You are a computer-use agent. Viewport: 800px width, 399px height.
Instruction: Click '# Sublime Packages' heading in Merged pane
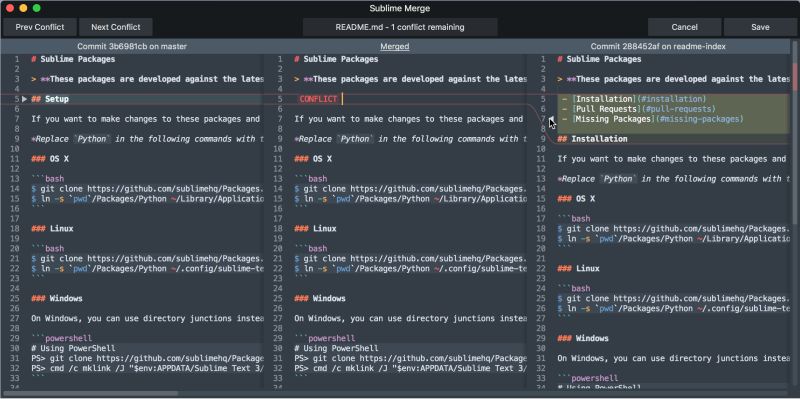click(x=336, y=59)
